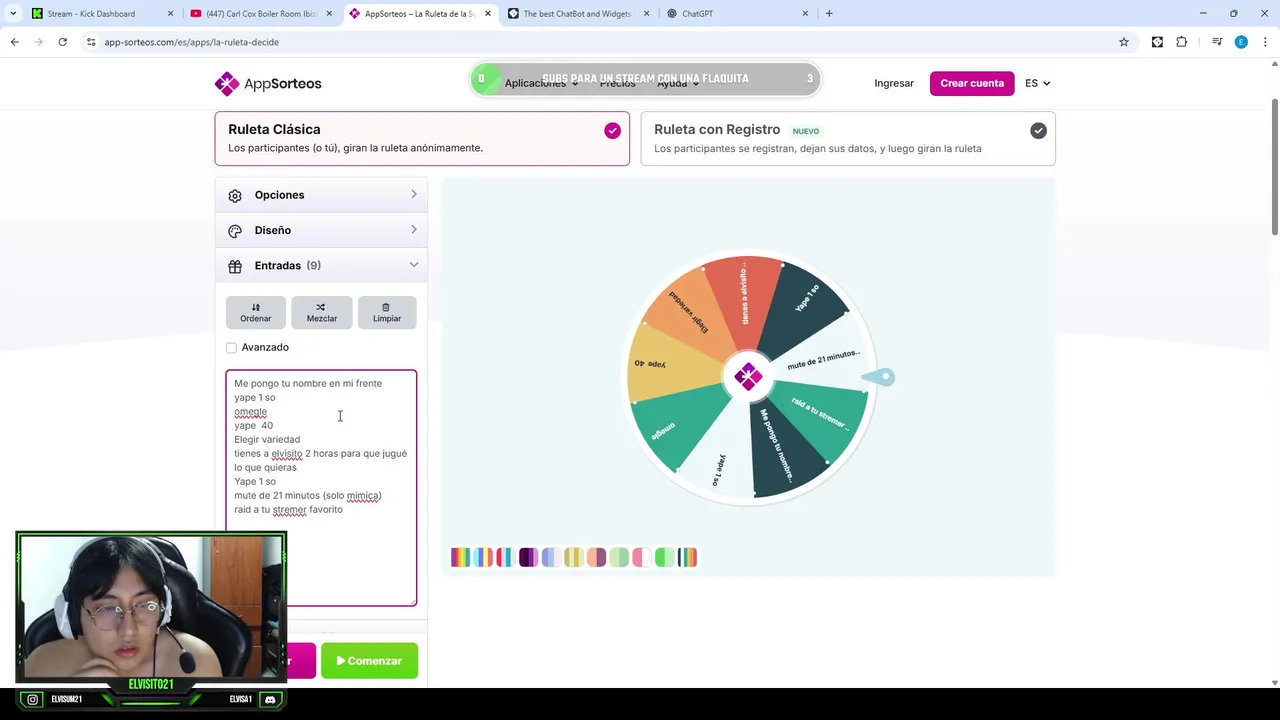The height and width of the screenshot is (720, 1280).
Task: Click the gift icon beside Entradas
Action: [x=235, y=266]
